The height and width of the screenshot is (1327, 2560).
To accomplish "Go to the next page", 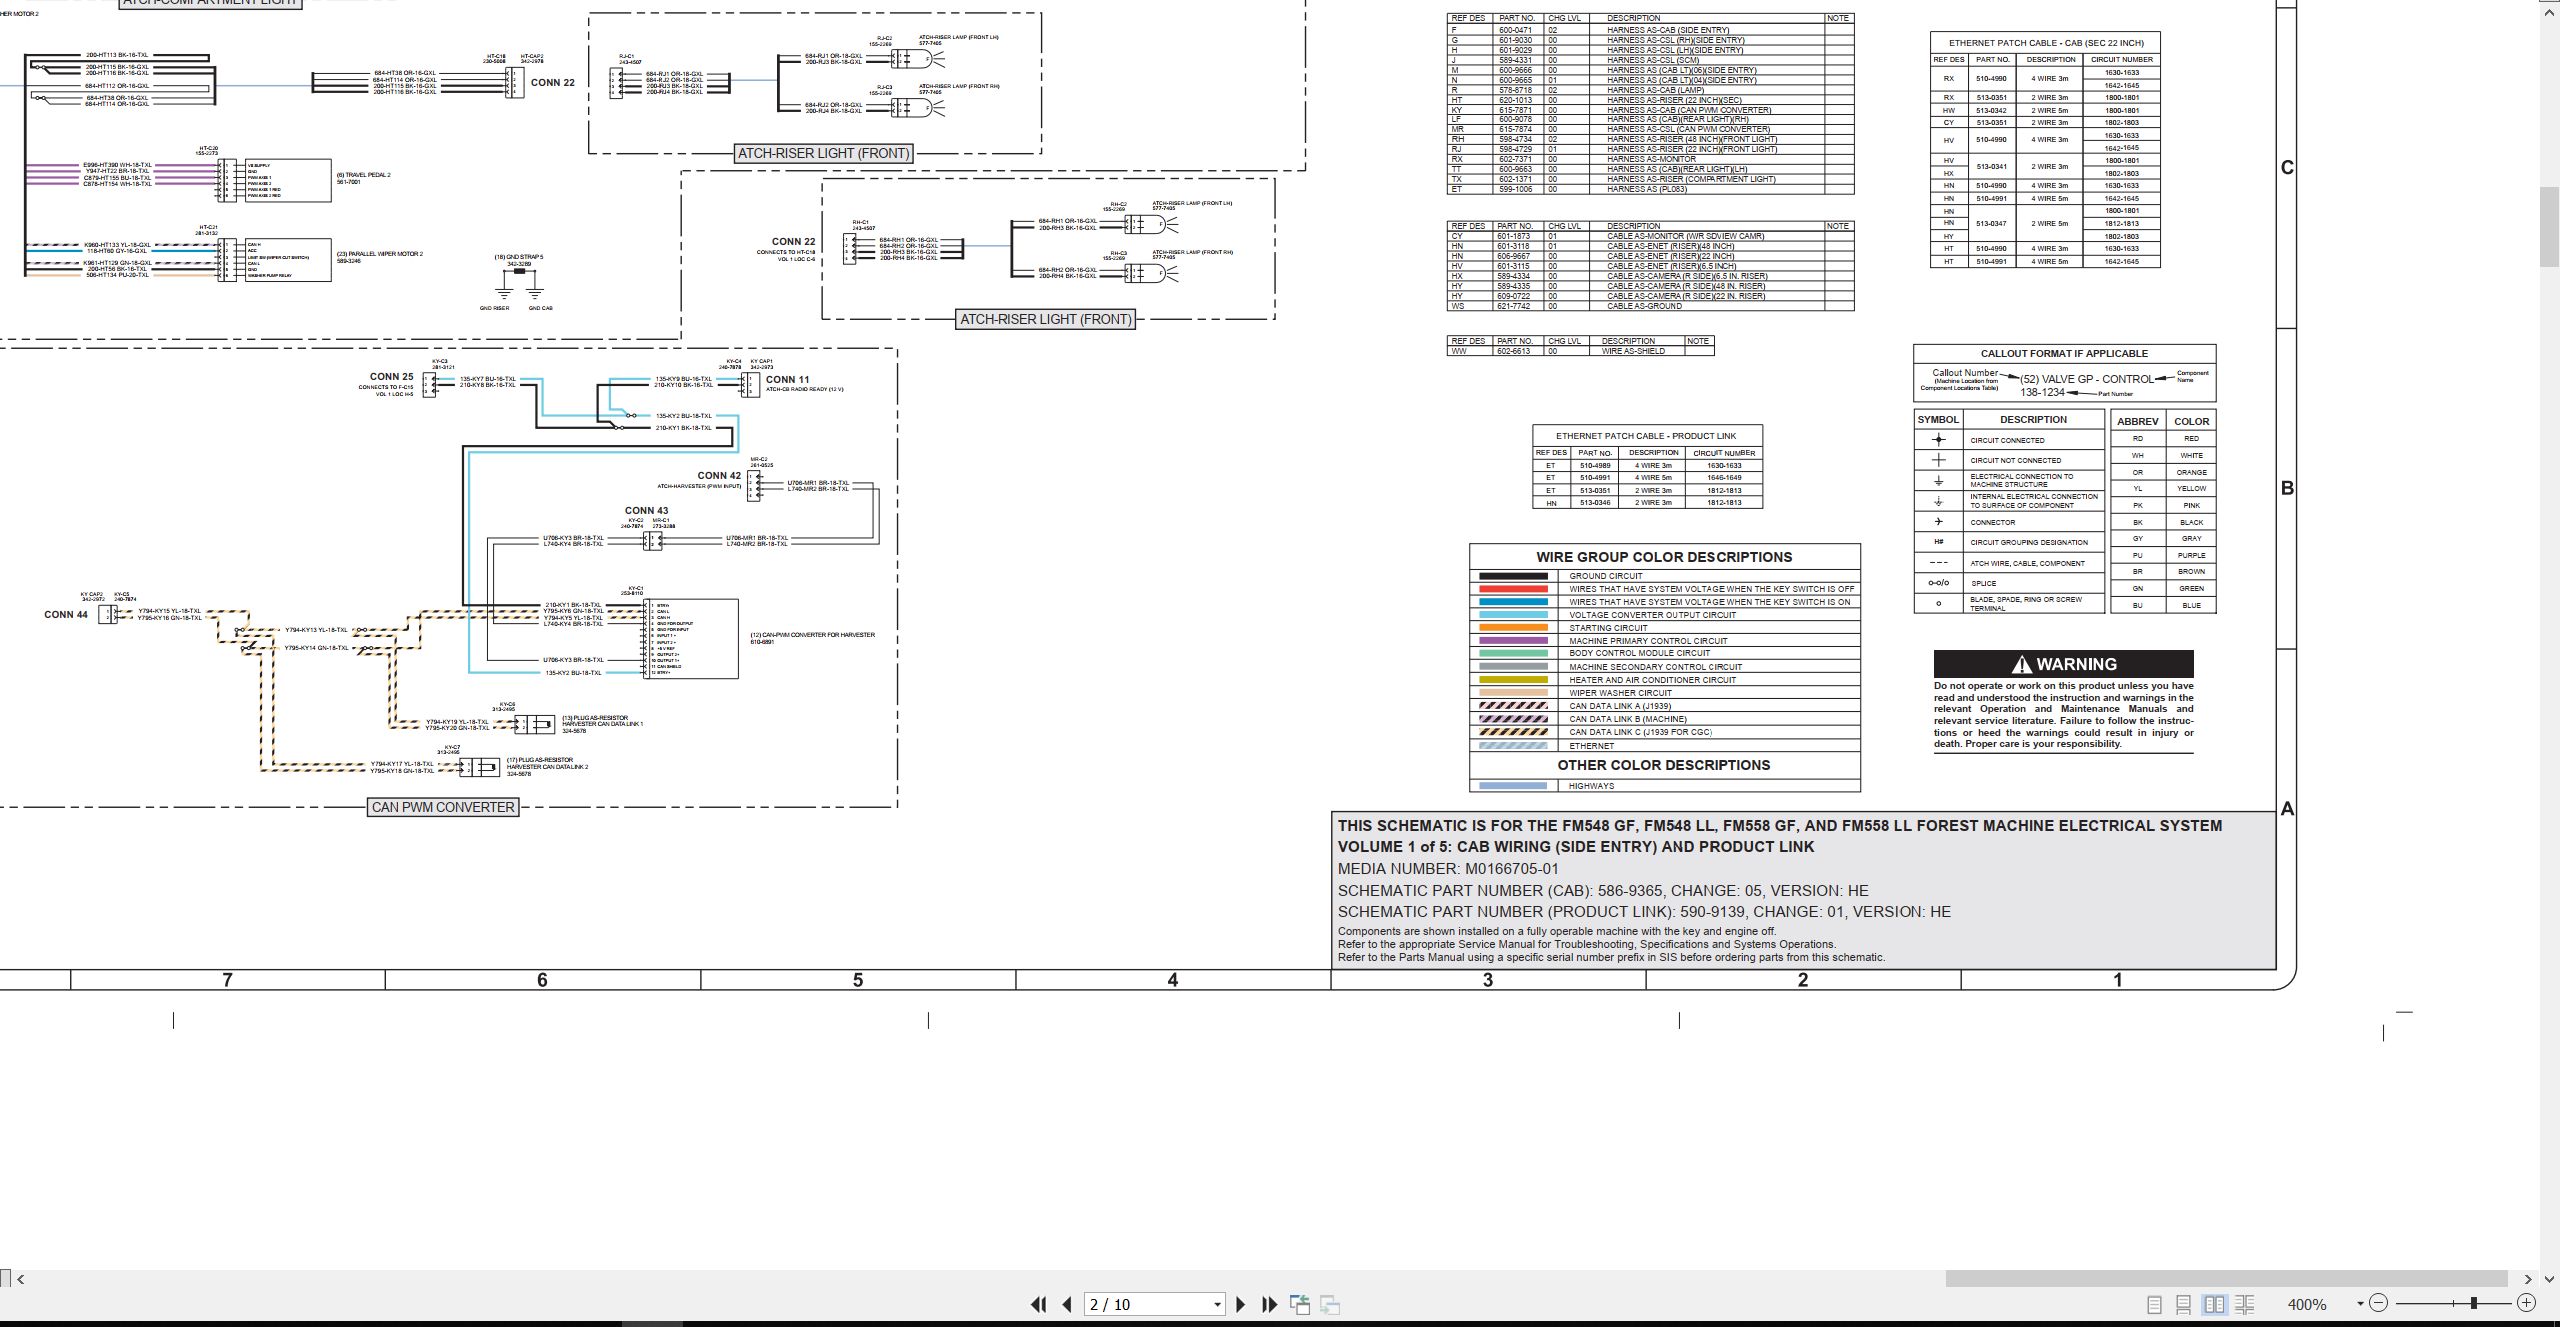I will pyautogui.click(x=1241, y=1304).
